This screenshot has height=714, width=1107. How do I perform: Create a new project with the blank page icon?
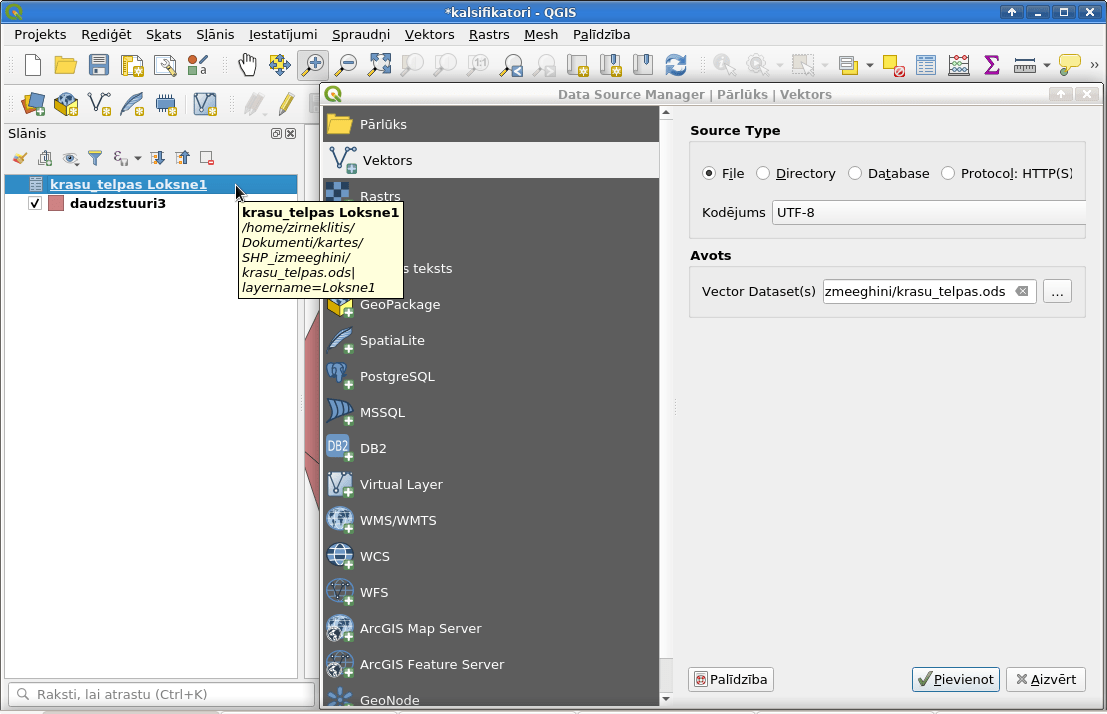tap(32, 66)
